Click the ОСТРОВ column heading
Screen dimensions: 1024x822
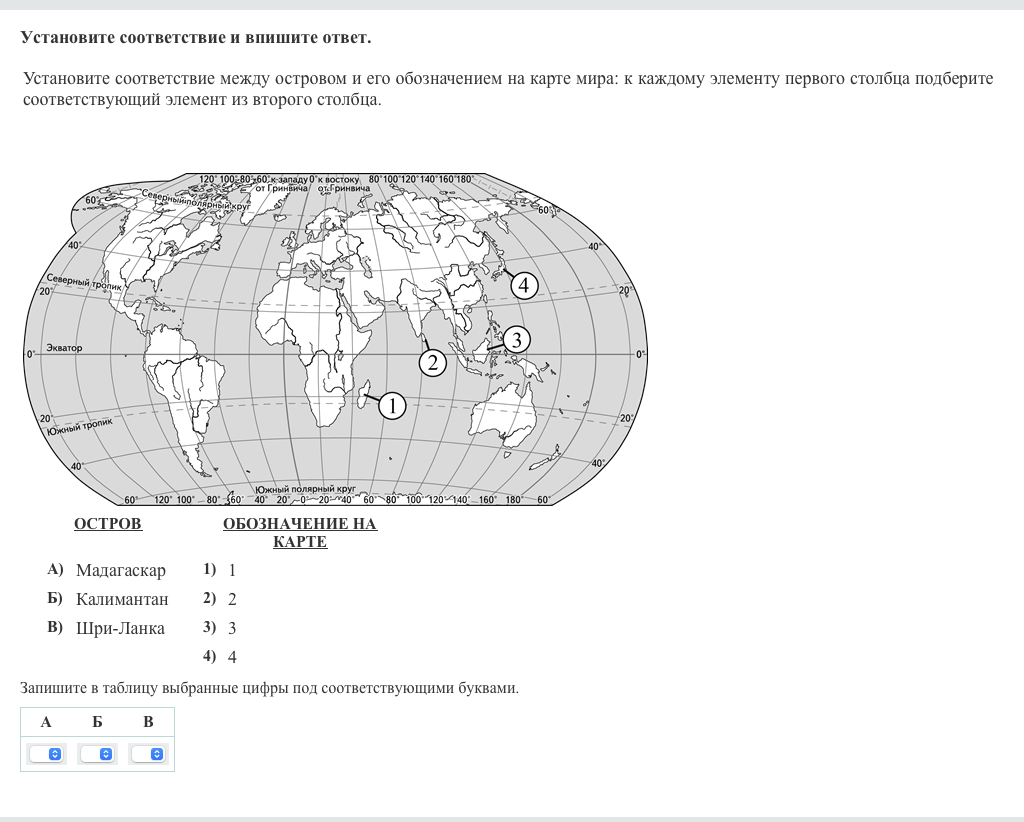[x=108, y=524]
